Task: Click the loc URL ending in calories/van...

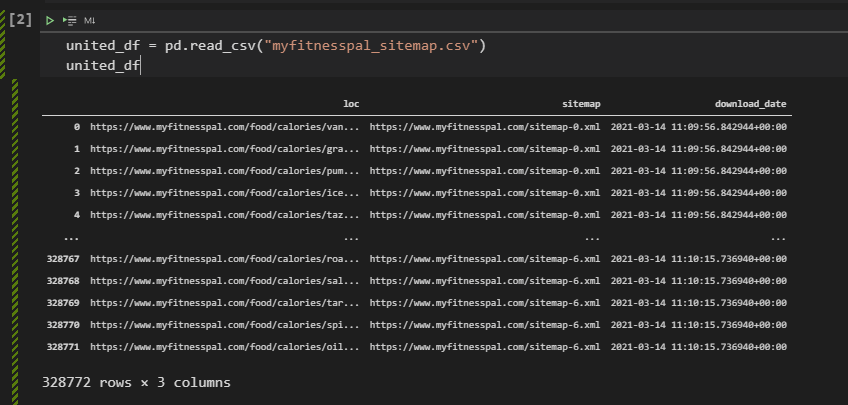Action: [x=224, y=127]
